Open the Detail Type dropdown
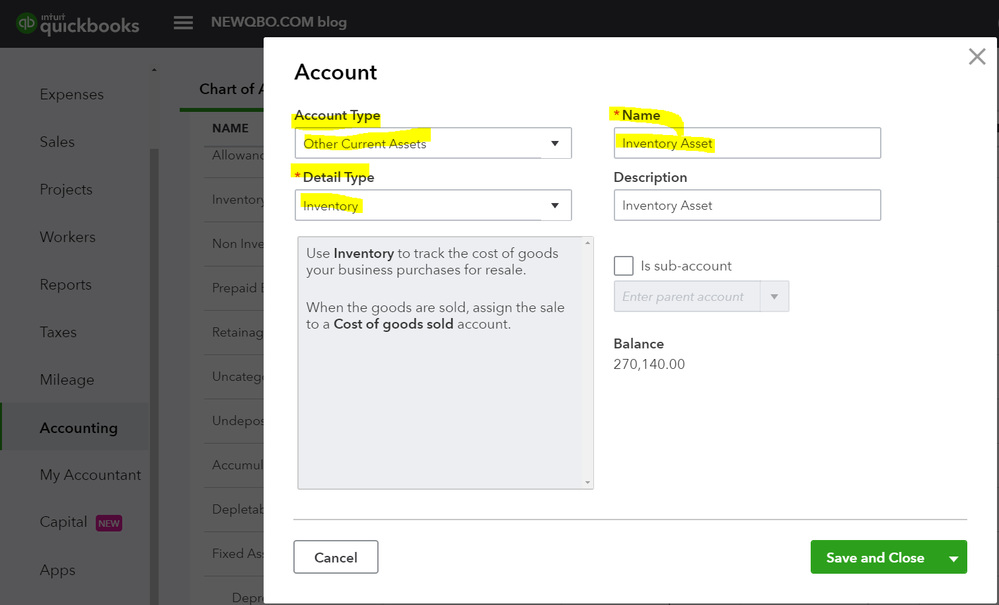Image resolution: width=999 pixels, height=605 pixels. pyautogui.click(x=433, y=206)
